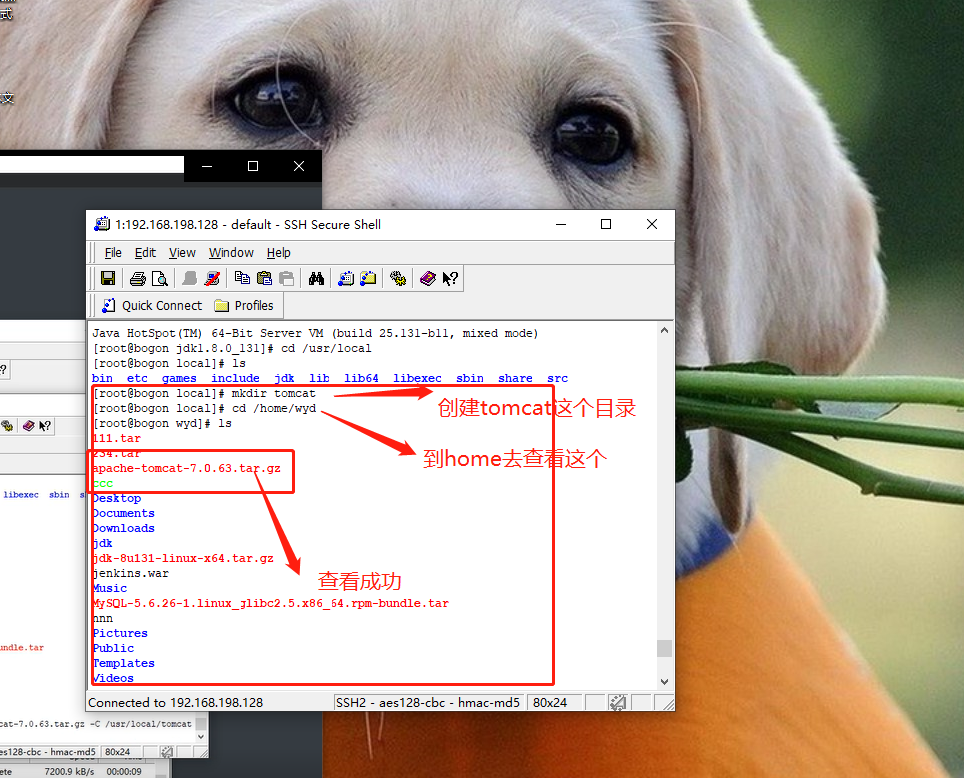Open the File menu
Viewport: 964px width, 778px height.
tap(113, 253)
